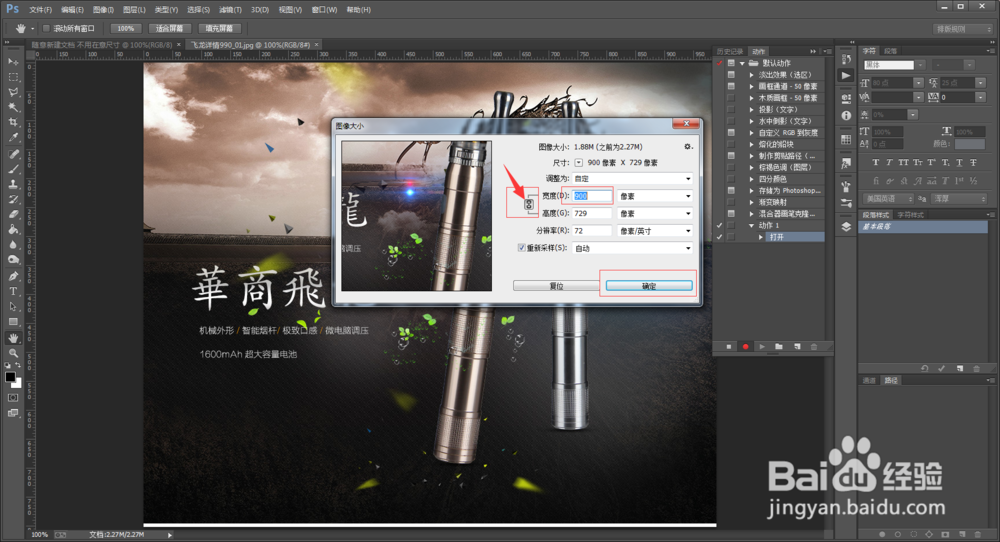This screenshot has width=1000, height=542.
Task: Select the Horizontal Type tool
Action: click(x=13, y=291)
